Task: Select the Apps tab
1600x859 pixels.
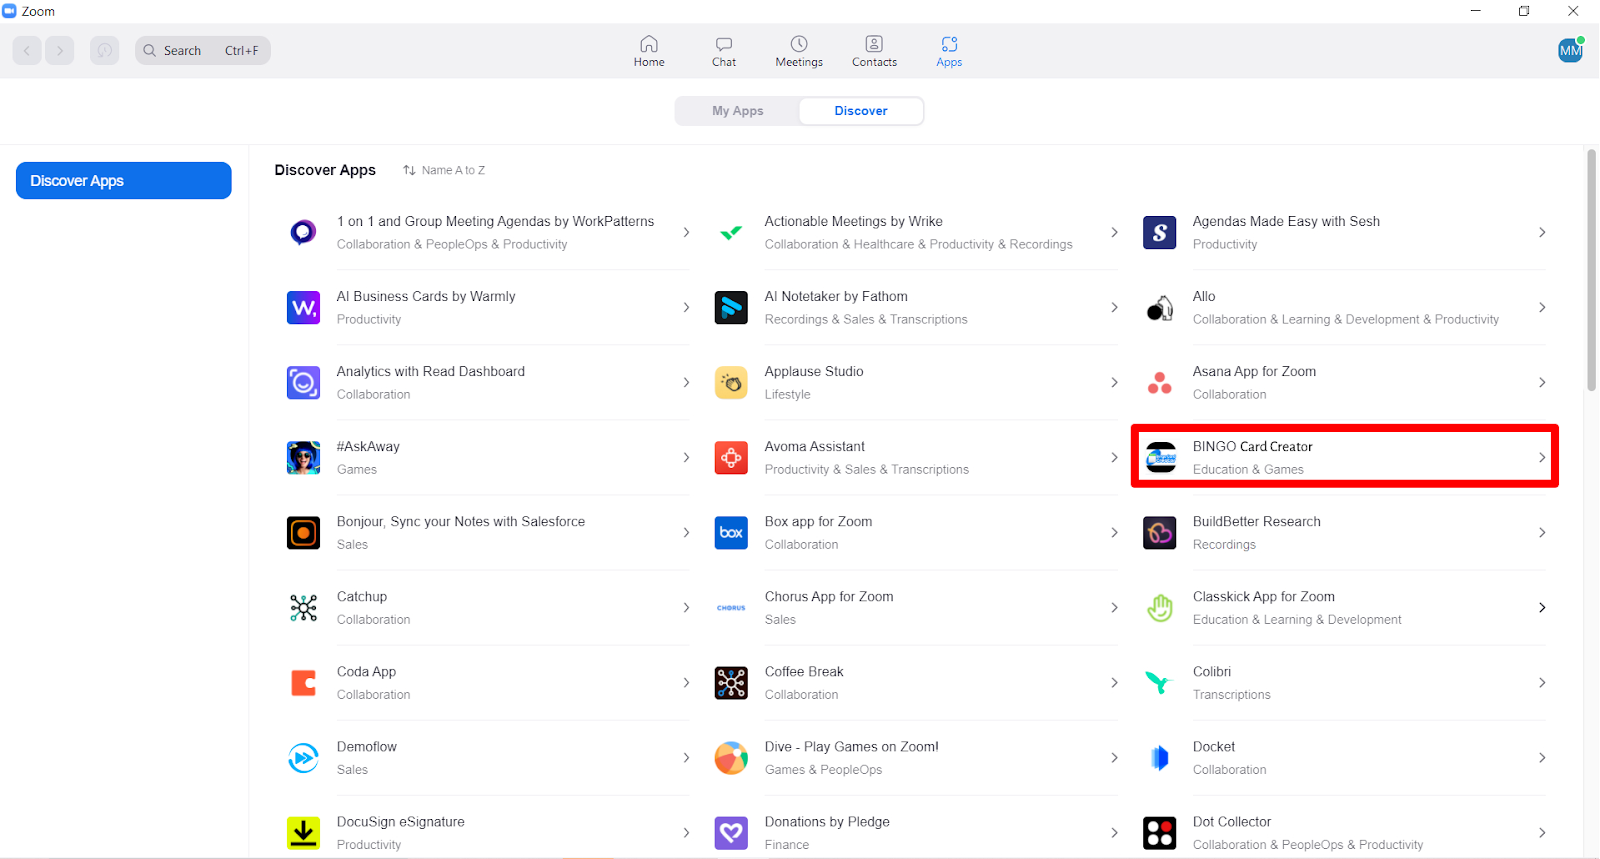Action: 949,51
